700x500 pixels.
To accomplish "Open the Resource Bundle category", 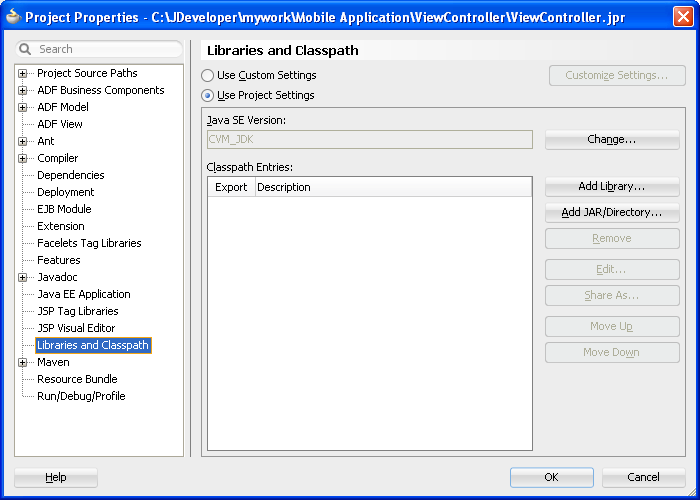I will [77, 379].
